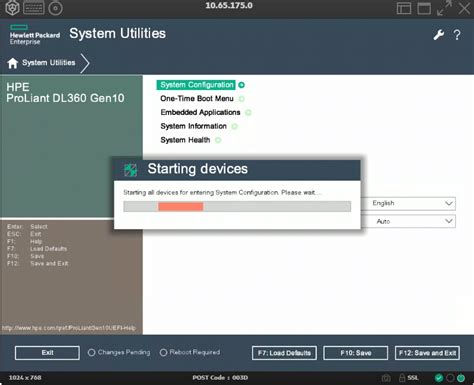The height and width of the screenshot is (385, 474).
Task: Toggle full screen arrows icon
Action: tap(444, 8)
